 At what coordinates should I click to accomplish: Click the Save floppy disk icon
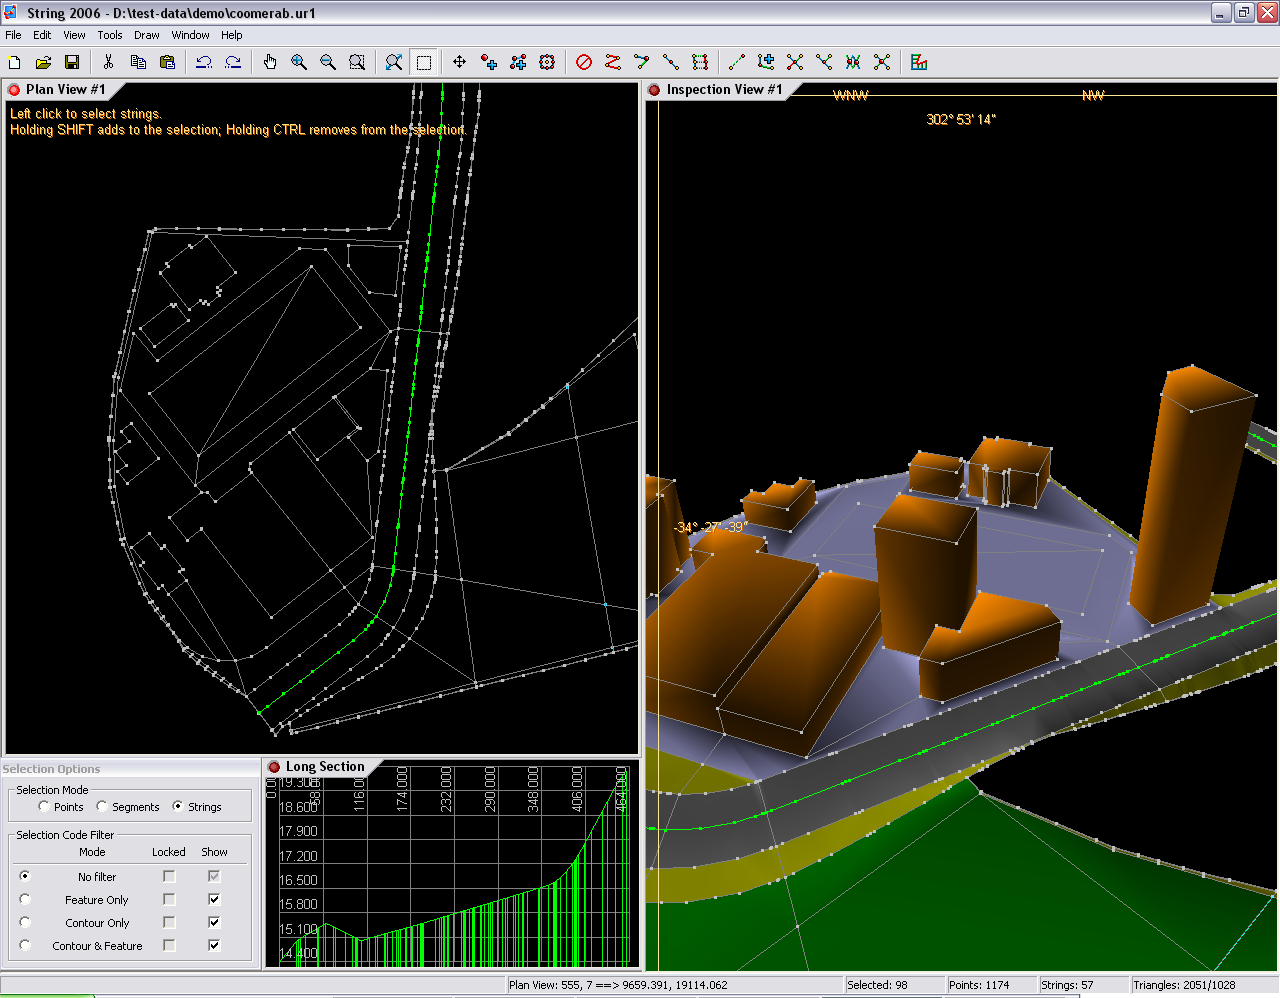tap(72, 62)
